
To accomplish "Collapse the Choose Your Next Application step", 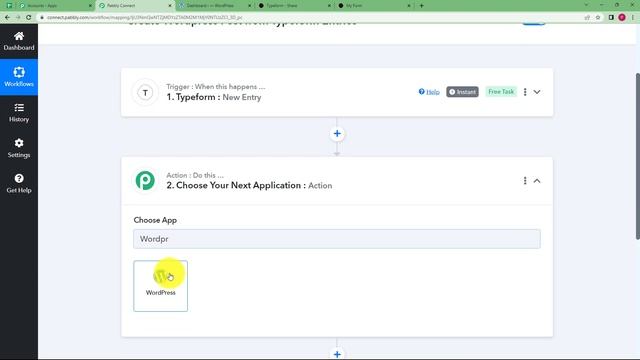I will pos(537,180).
